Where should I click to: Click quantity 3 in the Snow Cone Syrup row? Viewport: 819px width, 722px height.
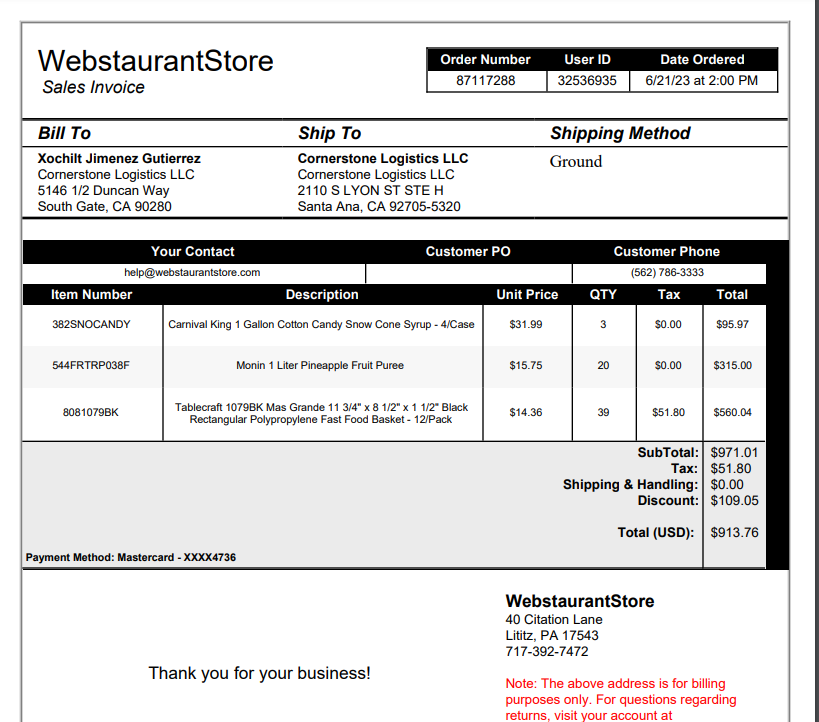coord(603,324)
